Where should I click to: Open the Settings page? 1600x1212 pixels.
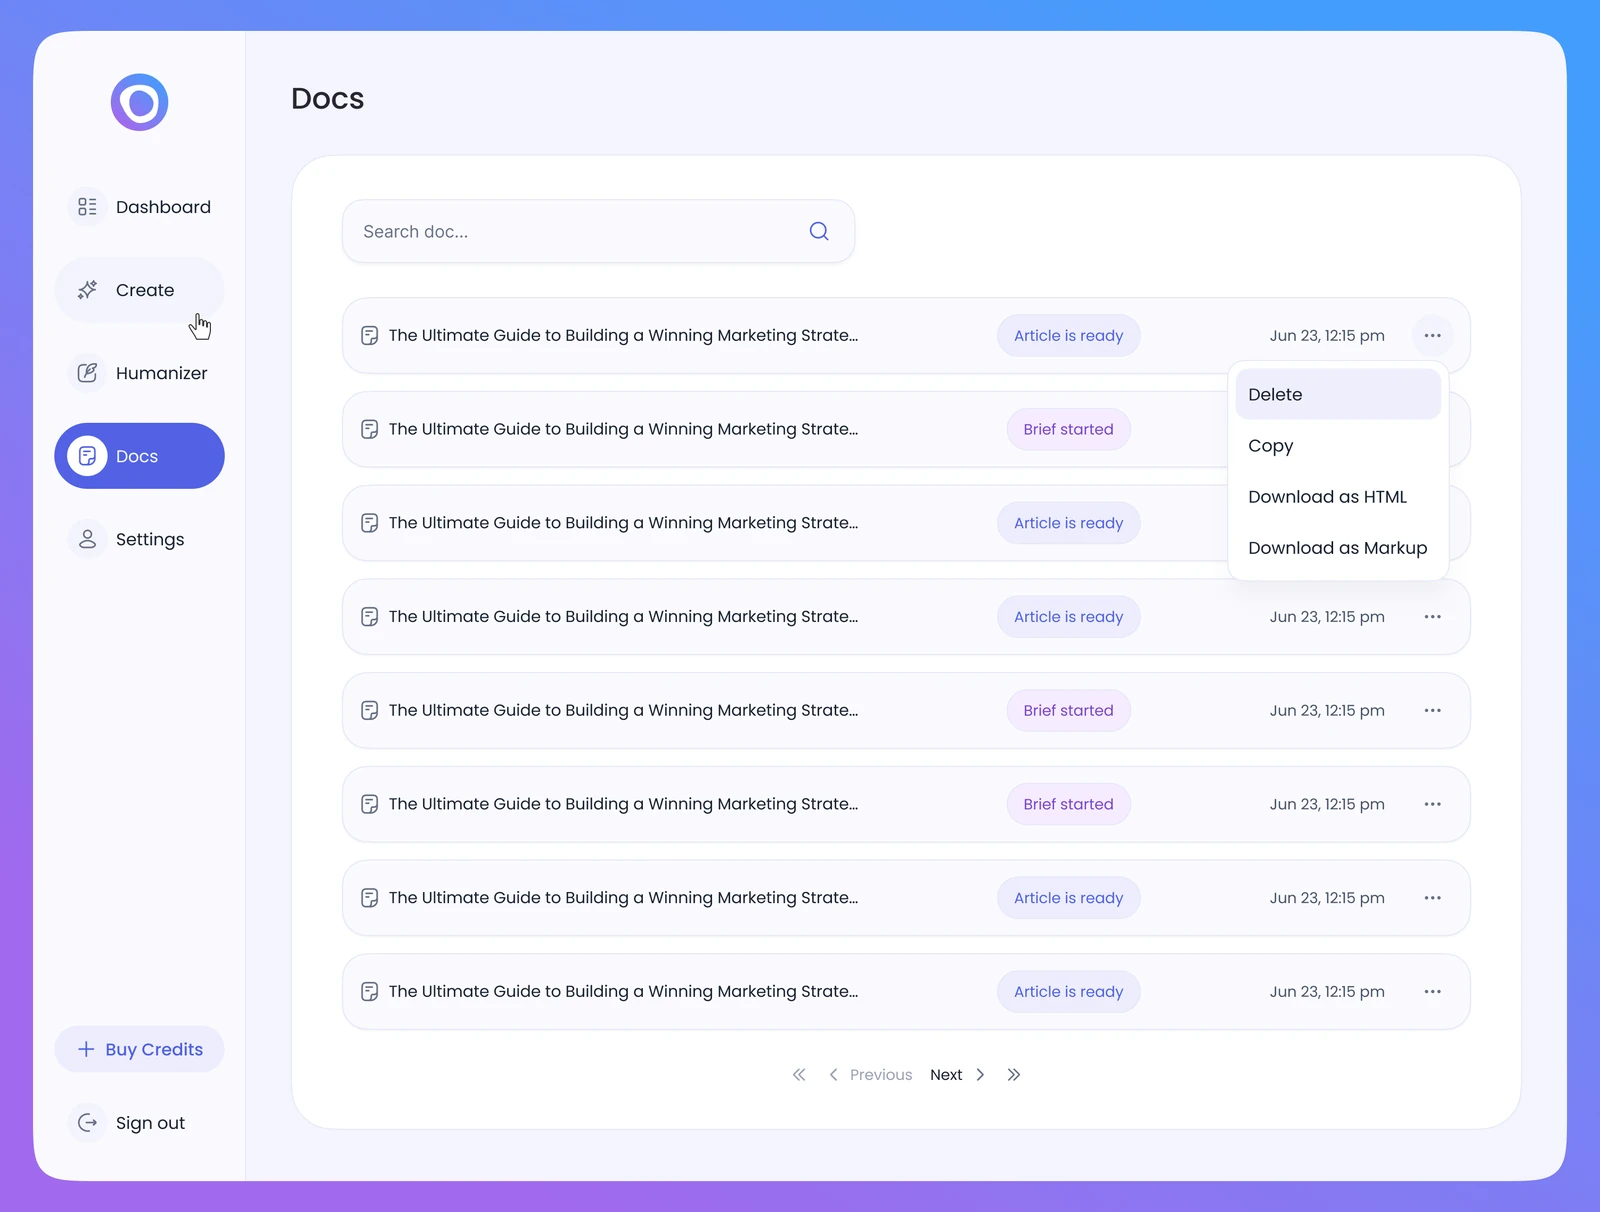coord(139,539)
